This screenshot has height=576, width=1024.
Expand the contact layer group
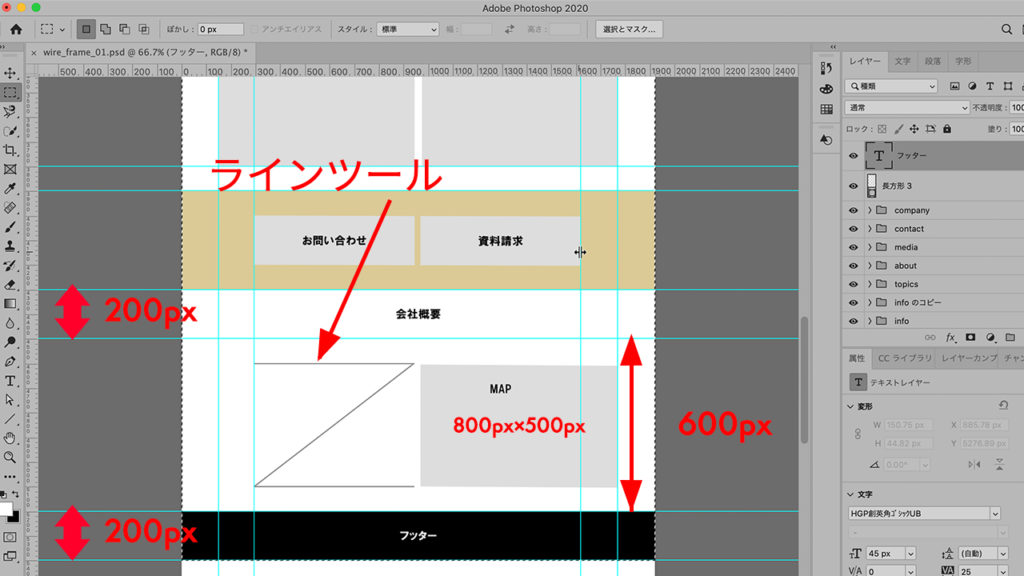tap(870, 229)
